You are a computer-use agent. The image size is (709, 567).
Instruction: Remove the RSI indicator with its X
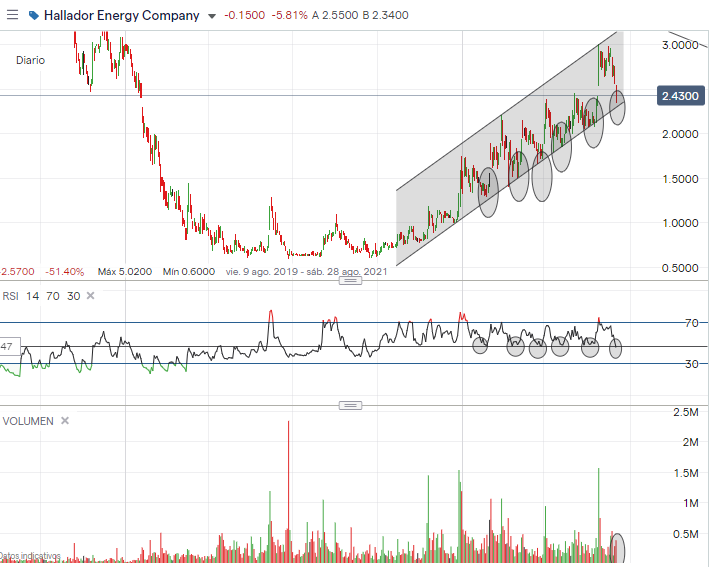pos(90,296)
